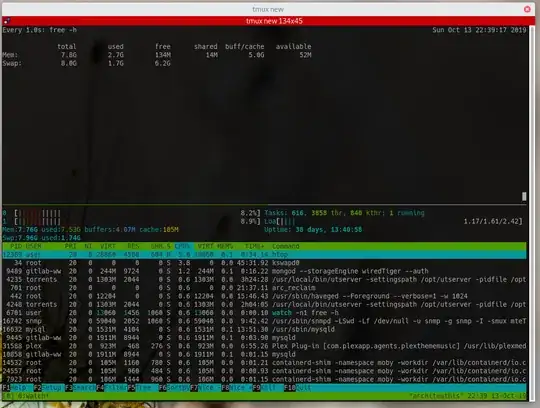
Task: Select the snmpd process row
Action: pyautogui.click(x=264, y=321)
